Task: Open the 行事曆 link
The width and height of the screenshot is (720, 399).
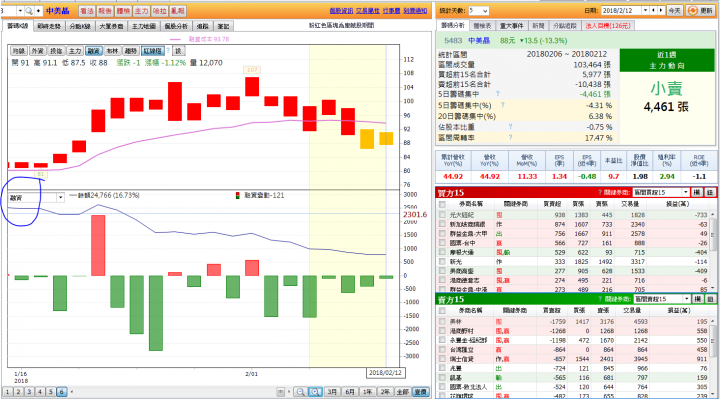Action: click(391, 11)
